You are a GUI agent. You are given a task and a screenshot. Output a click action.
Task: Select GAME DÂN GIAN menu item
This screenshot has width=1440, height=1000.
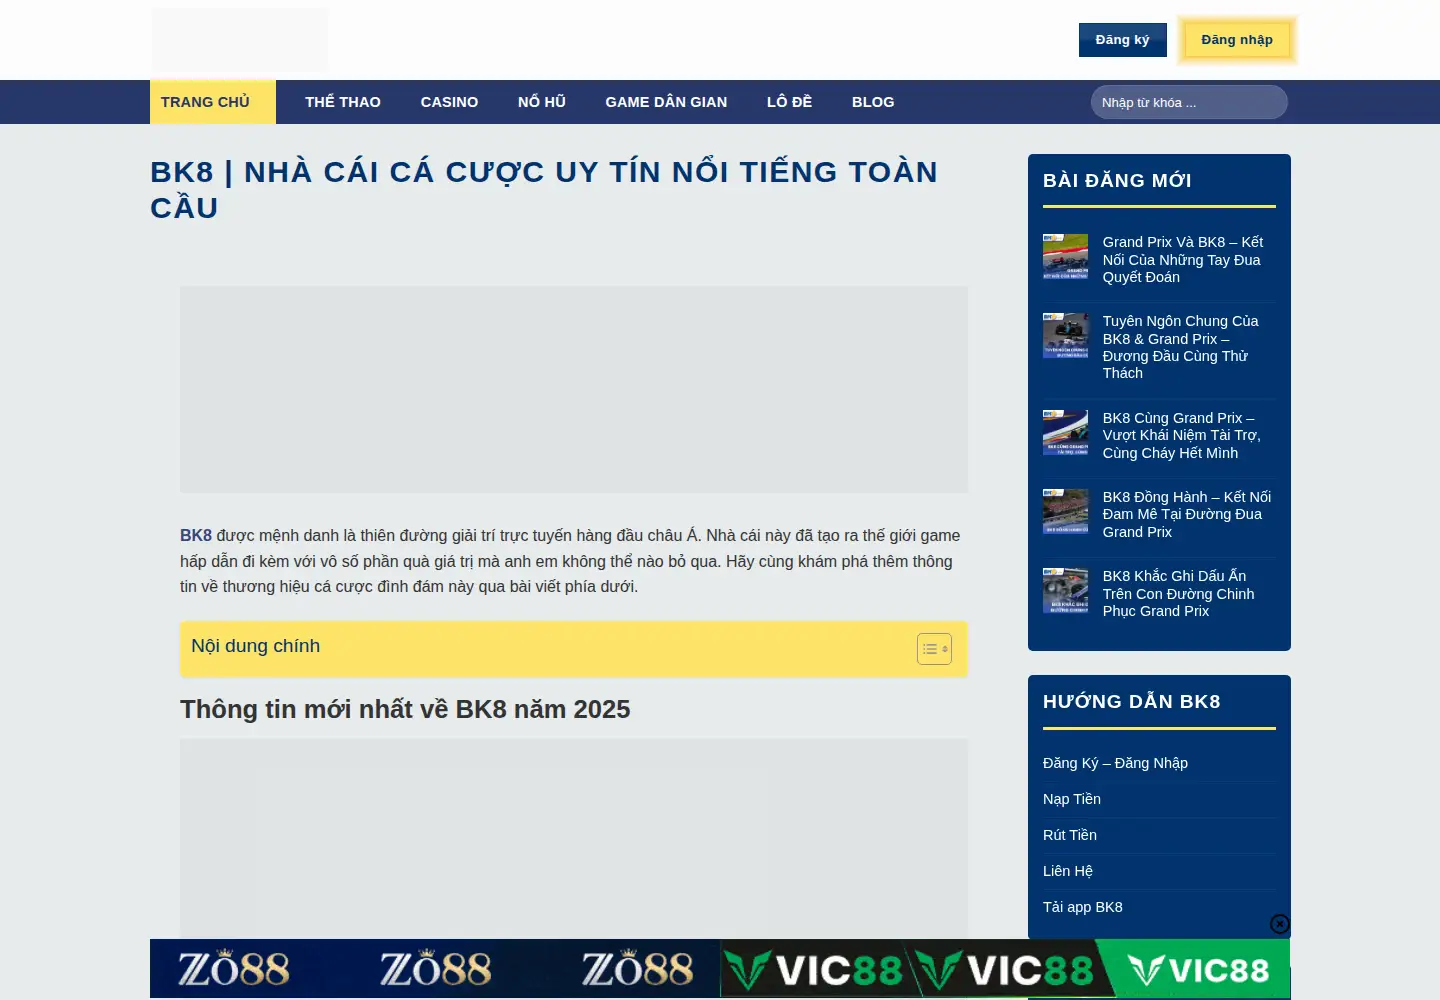[666, 102]
